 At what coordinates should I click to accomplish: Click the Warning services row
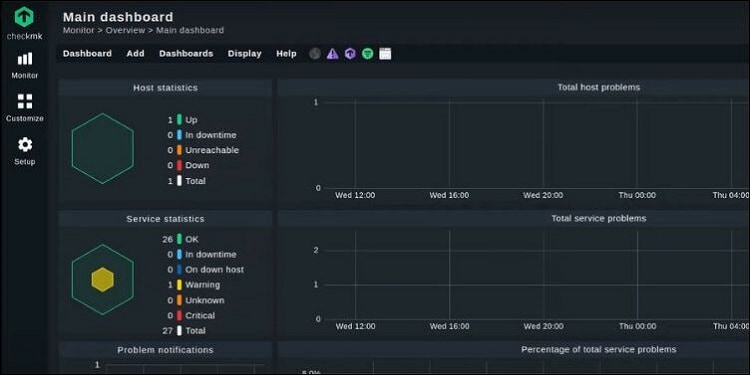tap(193, 285)
